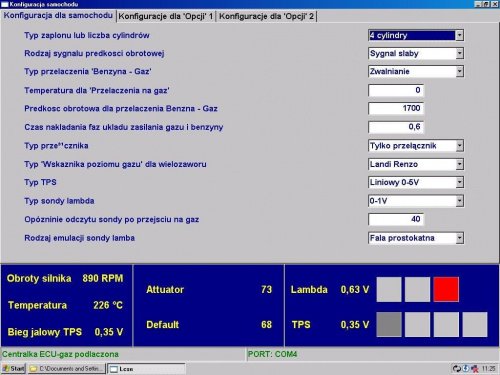This screenshot has width=500, height=375.
Task: Select the 'Lcan' taskbar window button
Action: tap(146, 368)
